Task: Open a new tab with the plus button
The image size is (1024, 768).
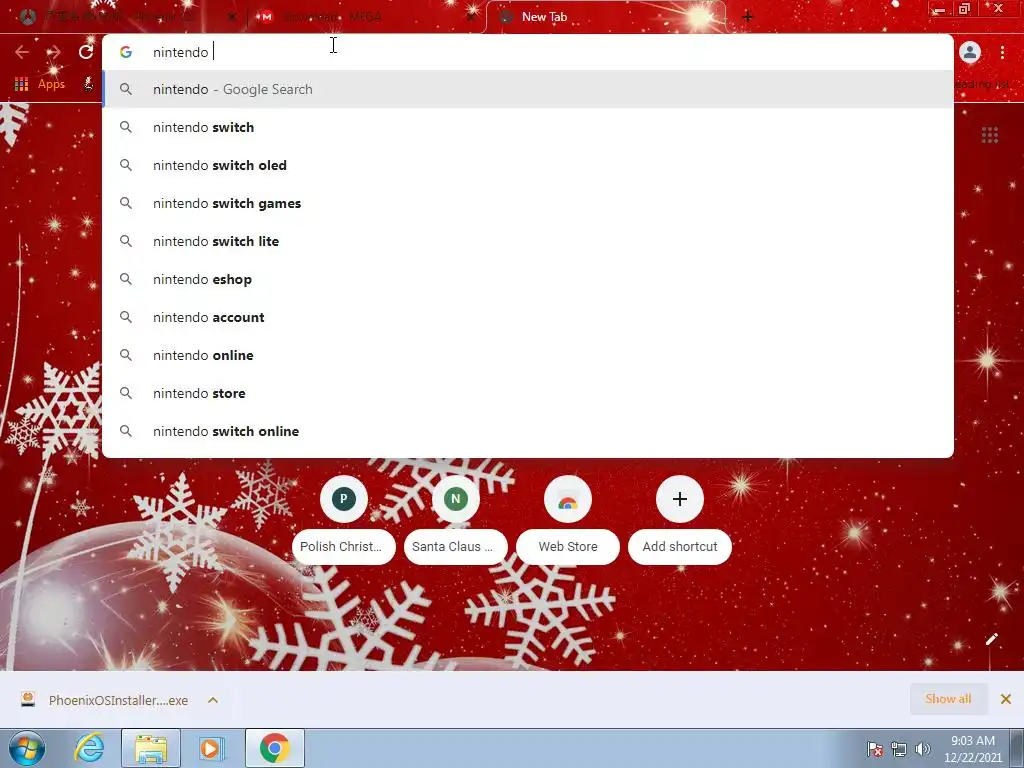Action: pos(748,17)
